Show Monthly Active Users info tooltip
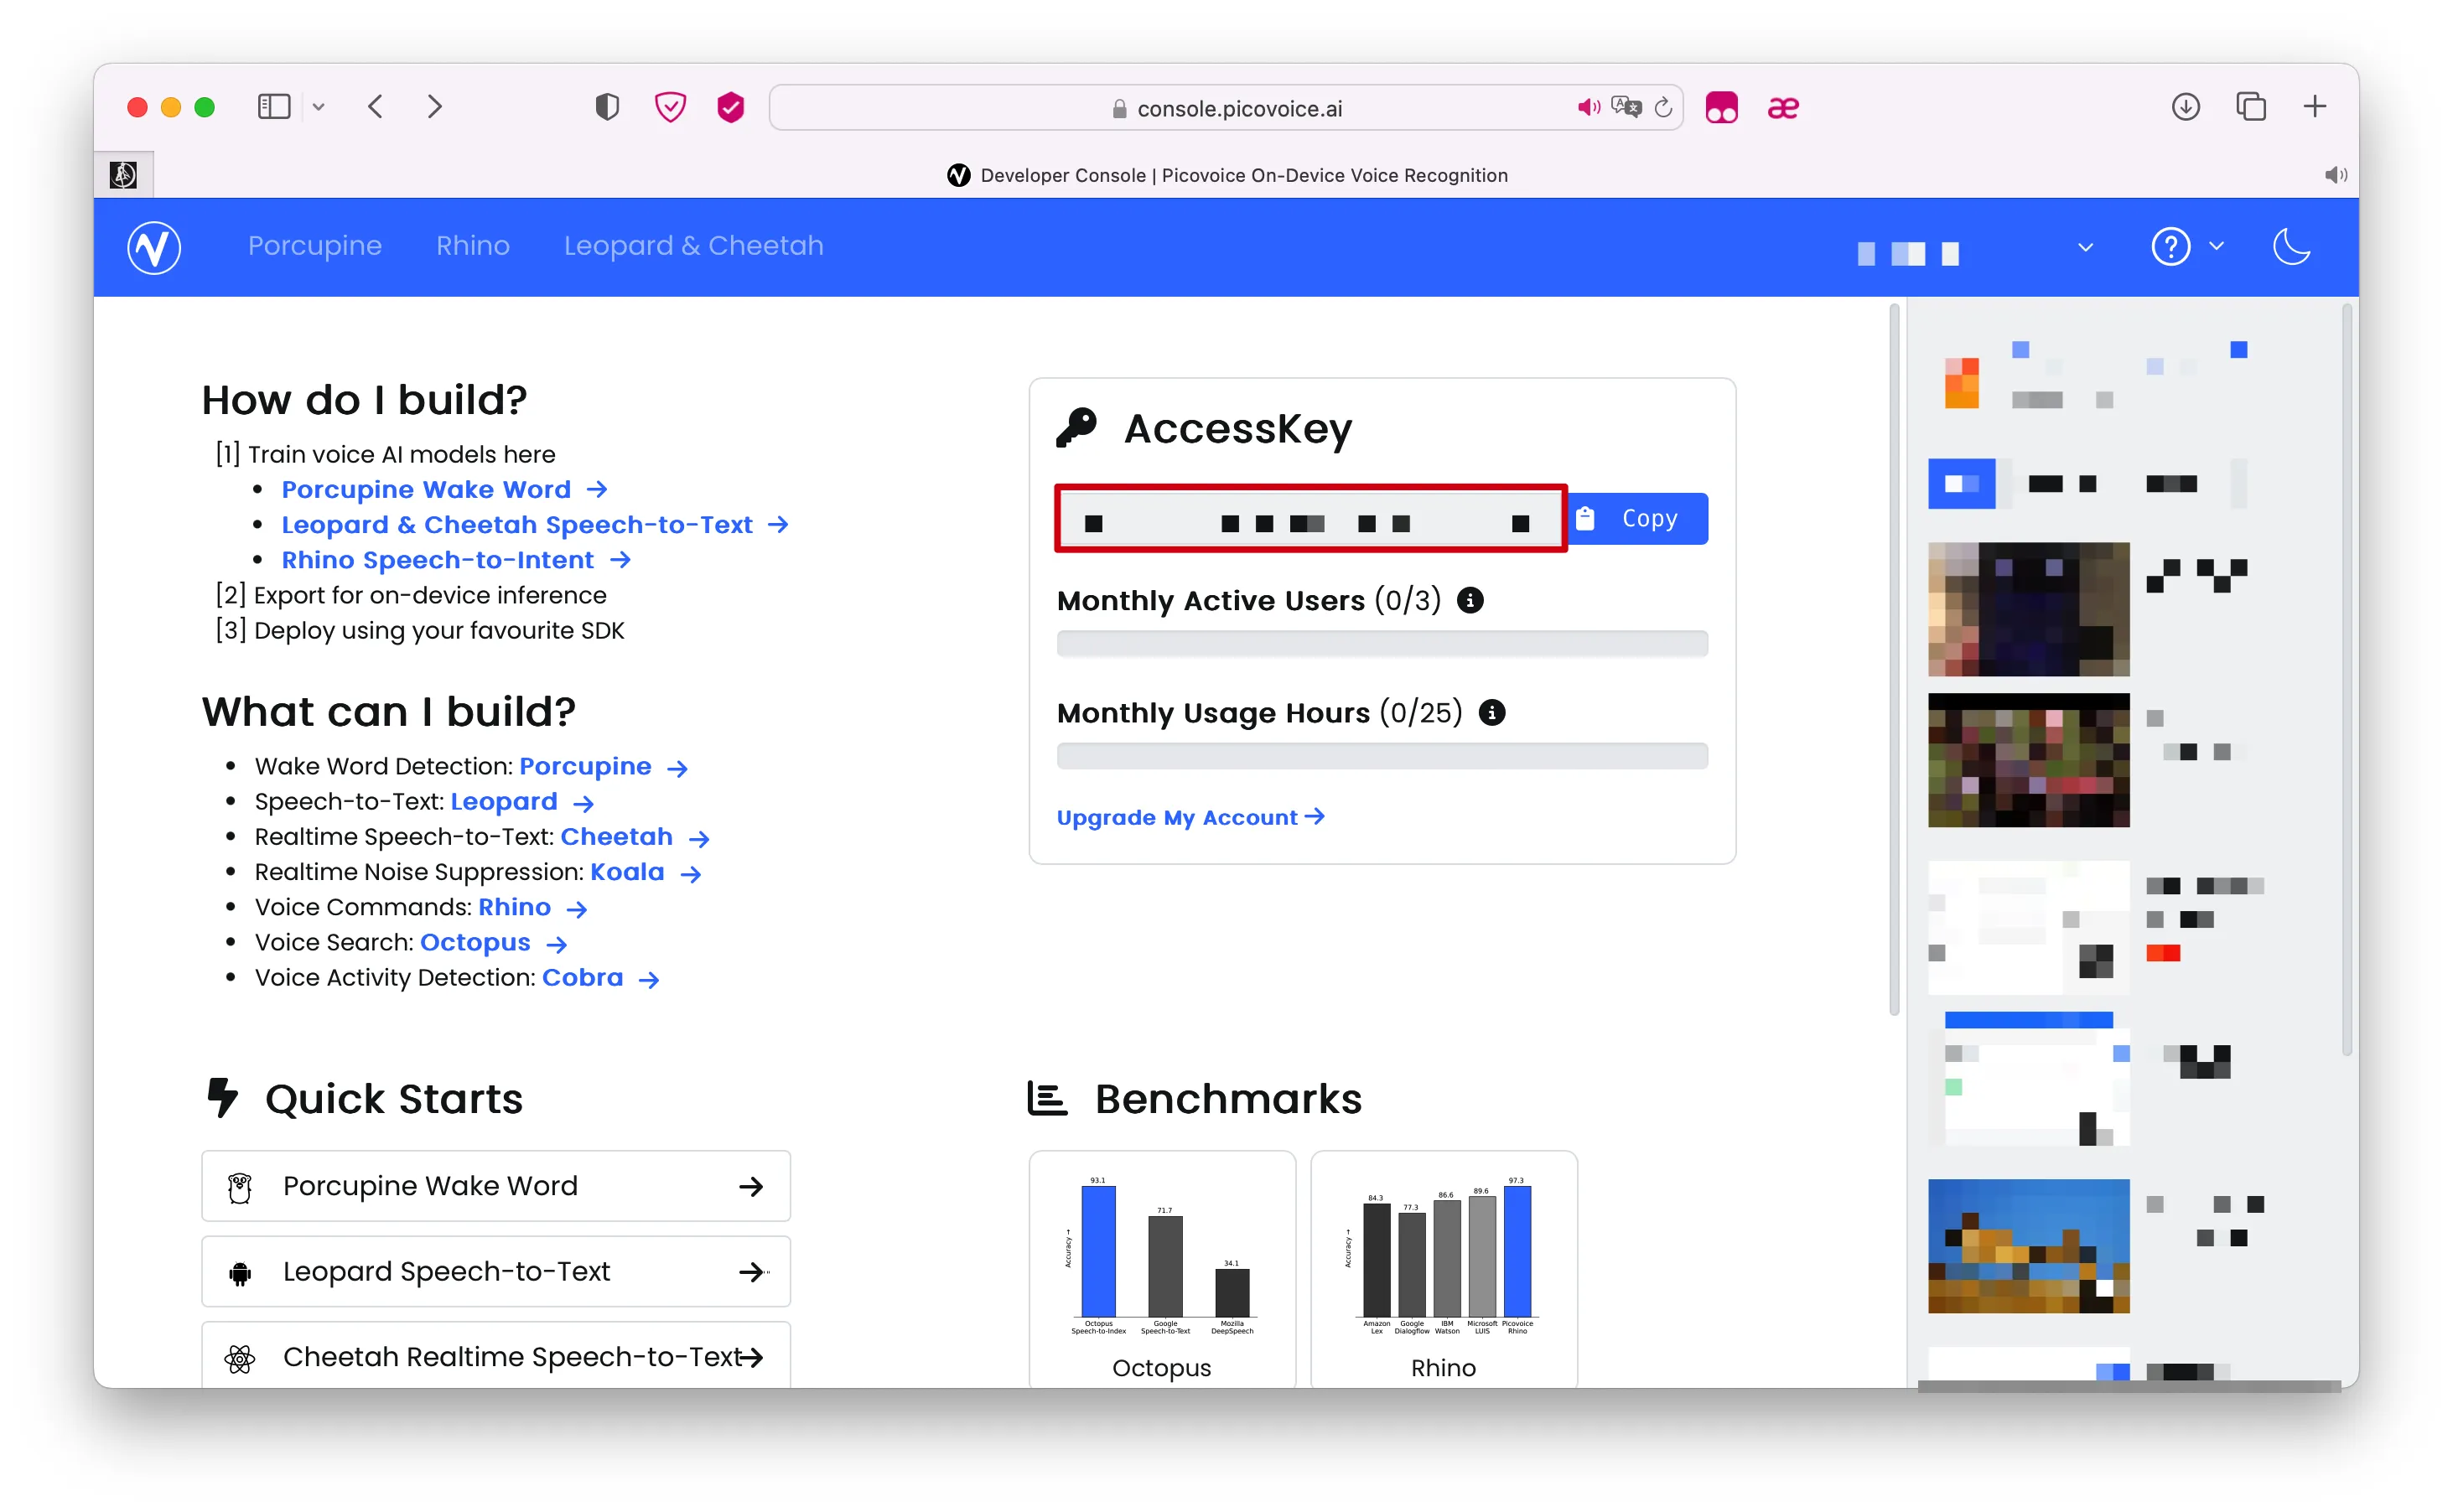The width and height of the screenshot is (2453, 1512). pyautogui.click(x=1470, y=600)
